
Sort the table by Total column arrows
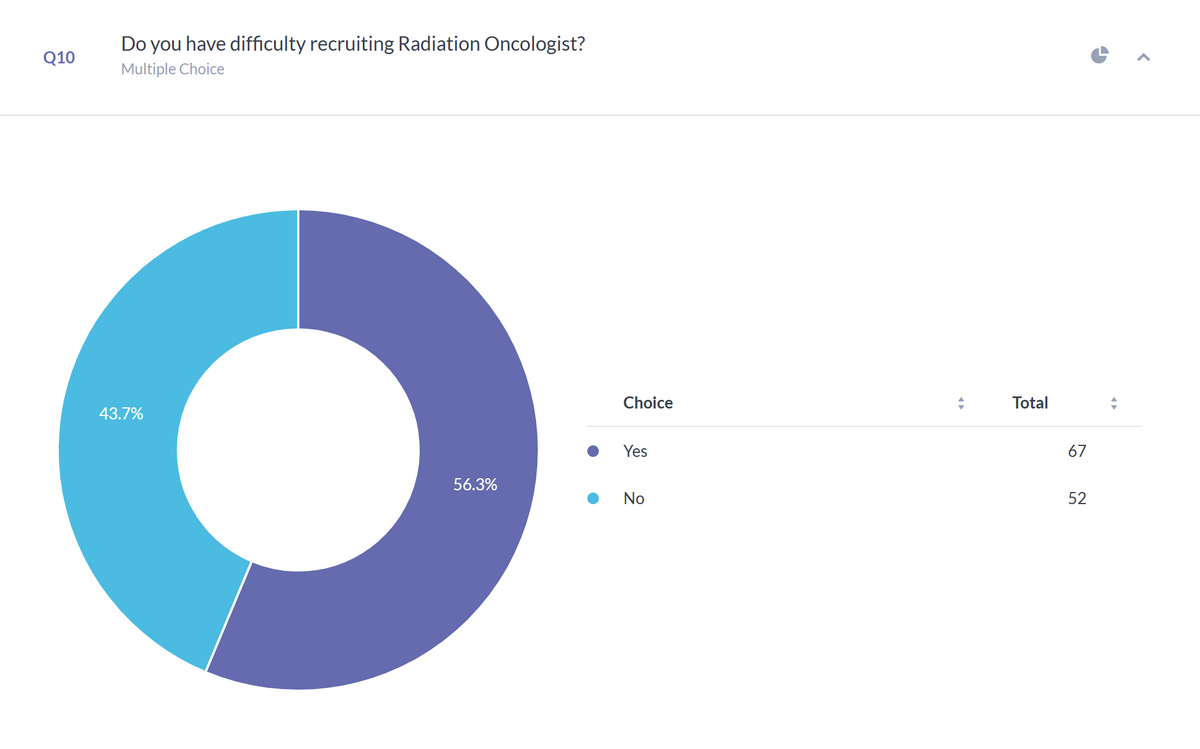[1114, 404]
